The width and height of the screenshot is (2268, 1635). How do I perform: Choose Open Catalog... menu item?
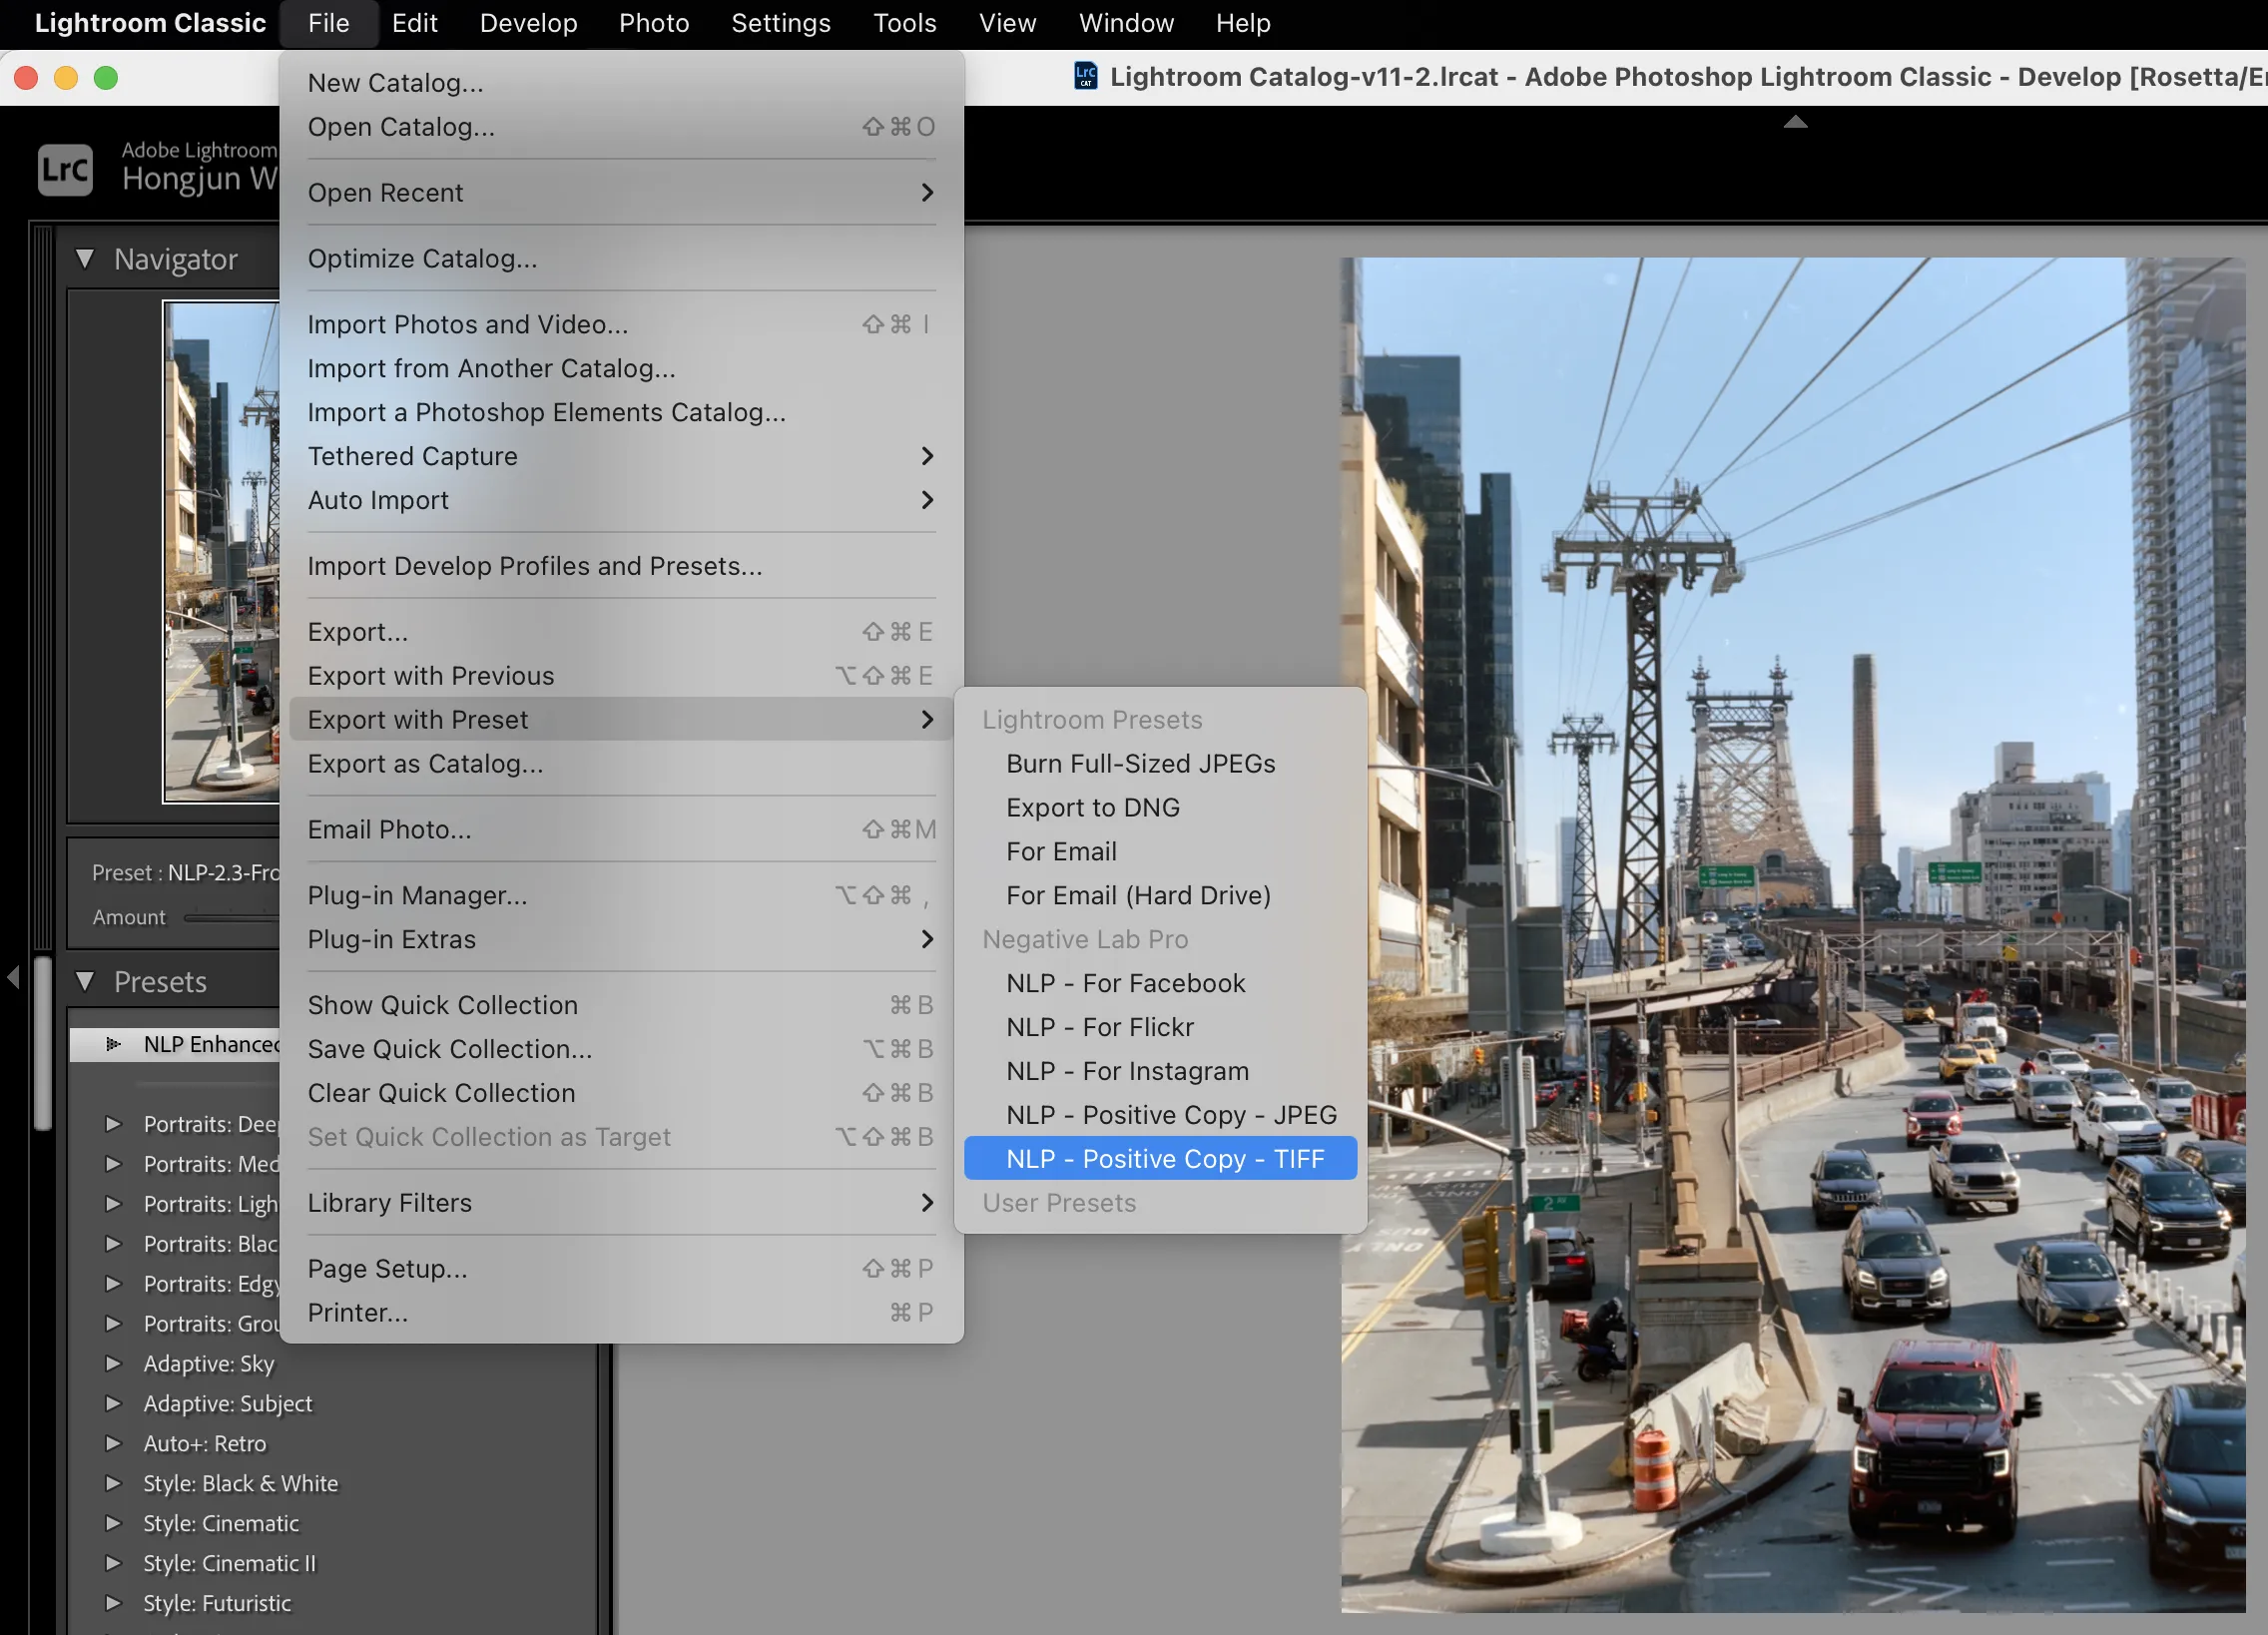pyautogui.click(x=621, y=127)
